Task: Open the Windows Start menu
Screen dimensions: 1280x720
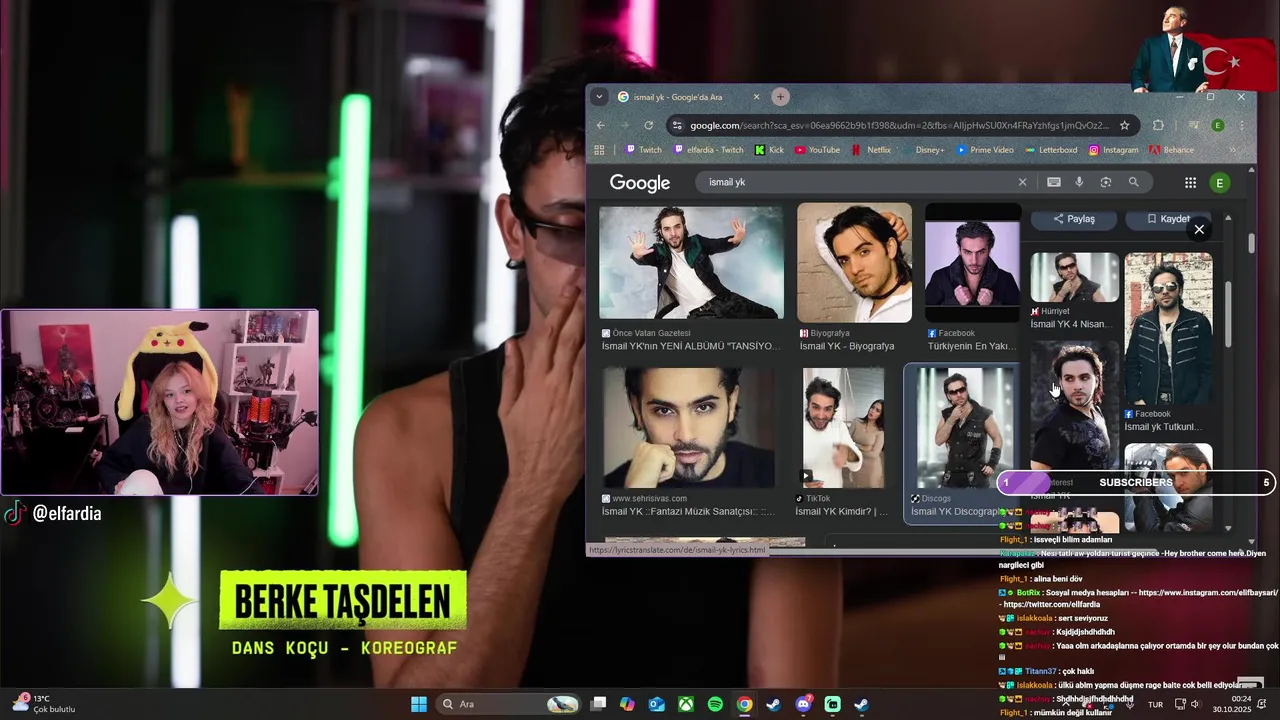Action: coord(419,704)
